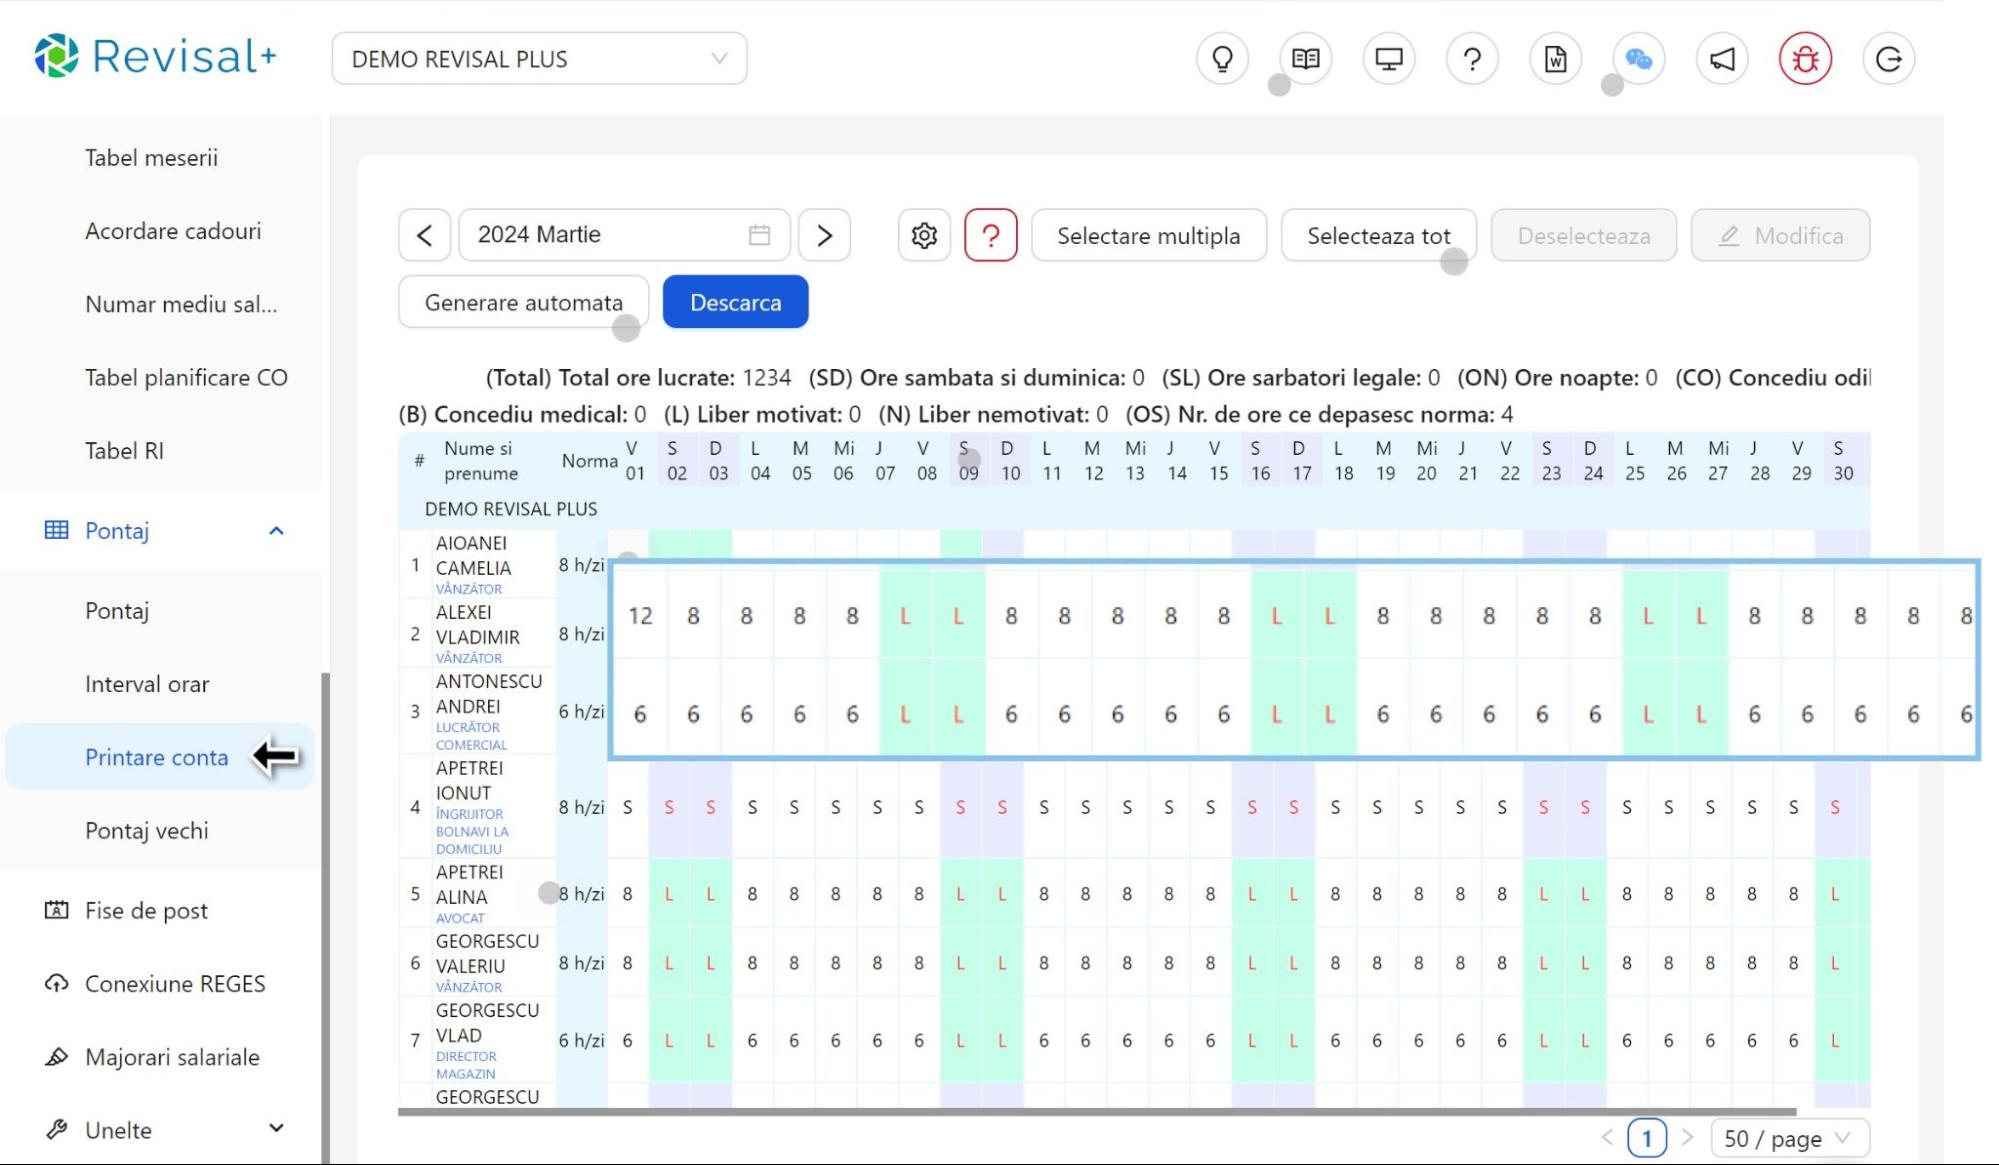Collapse the Pontaj sidebar section
Image resolution: width=1999 pixels, height=1165 pixels.
click(x=276, y=531)
